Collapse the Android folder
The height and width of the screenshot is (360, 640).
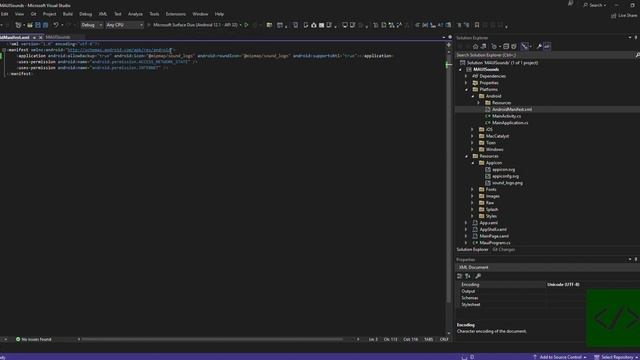[473, 96]
